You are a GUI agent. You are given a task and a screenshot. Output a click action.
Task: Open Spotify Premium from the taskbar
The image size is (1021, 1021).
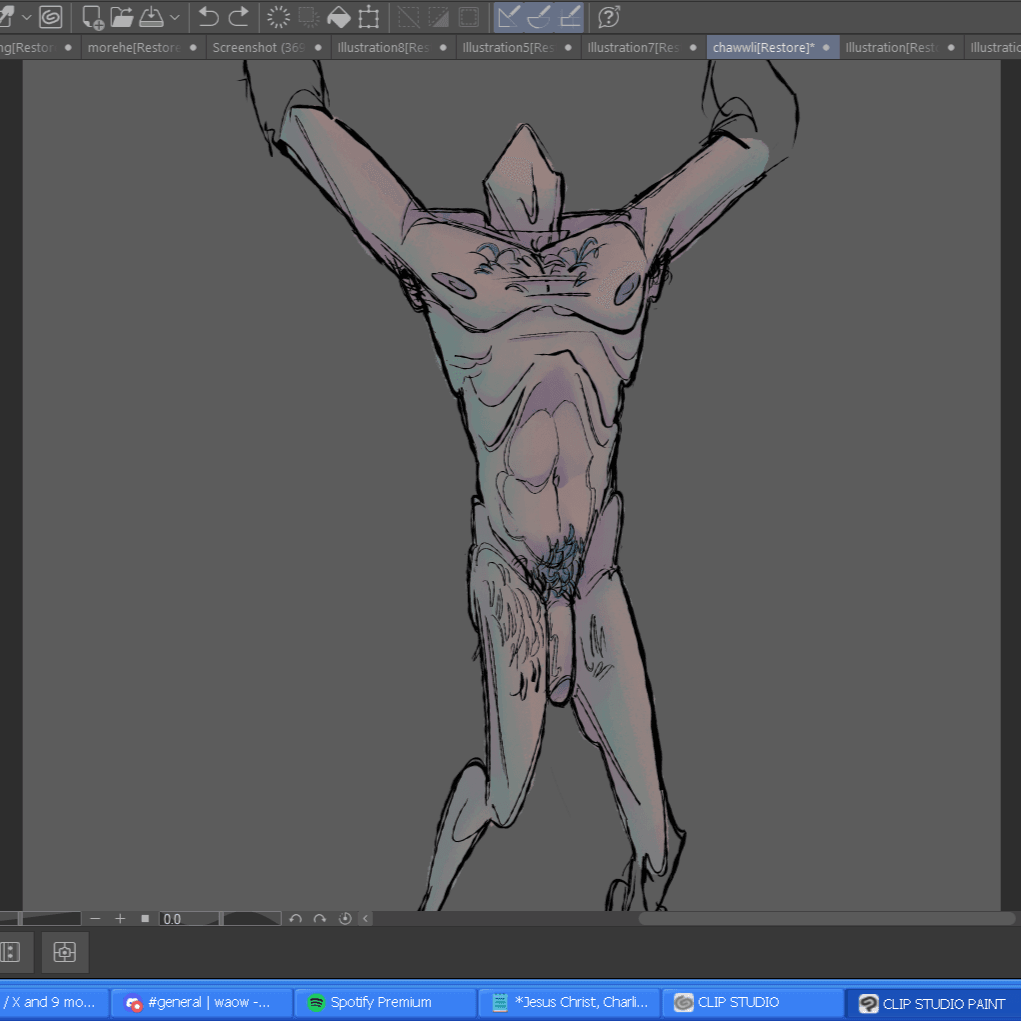pyautogui.click(x=384, y=1002)
